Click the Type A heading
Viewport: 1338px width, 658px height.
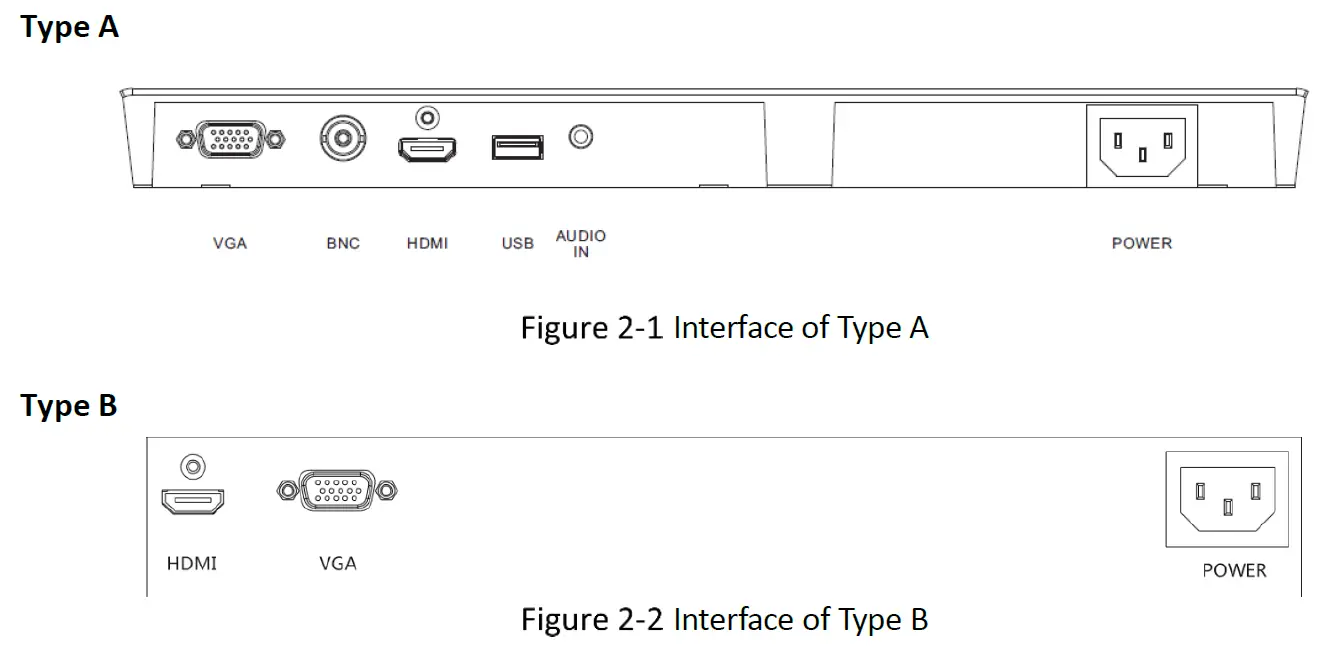tap(70, 27)
